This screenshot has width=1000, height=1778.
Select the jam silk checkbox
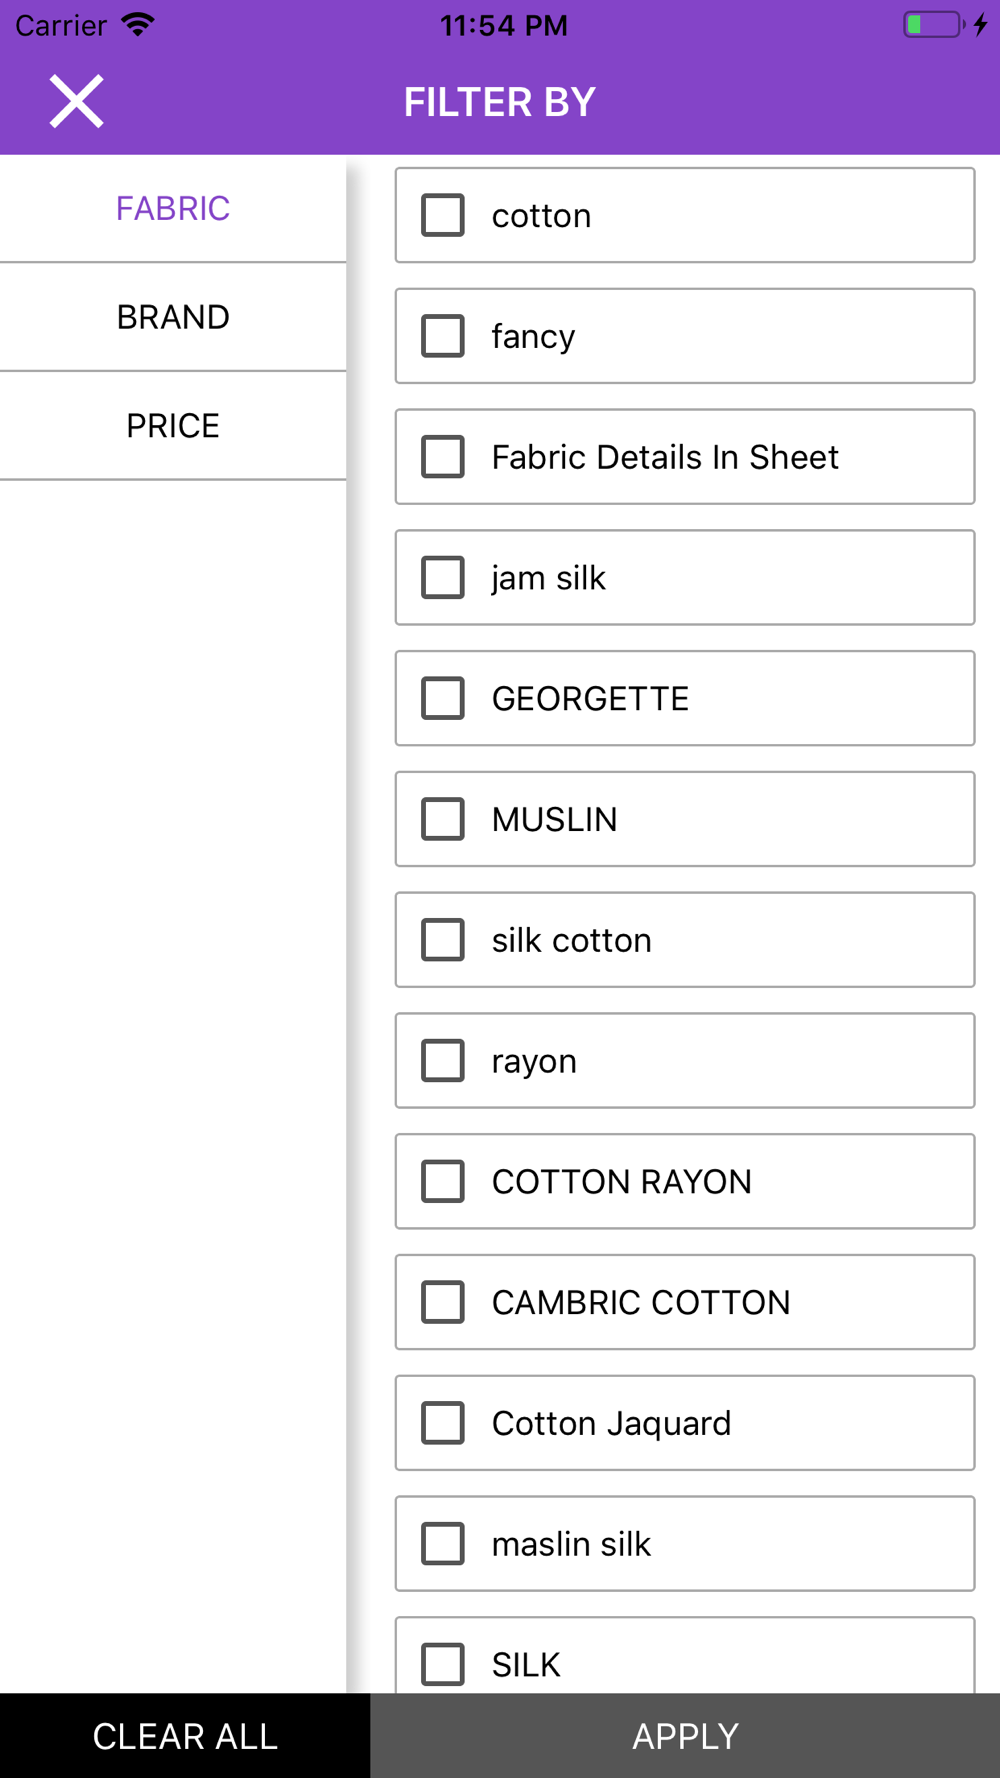pyautogui.click(x=443, y=578)
